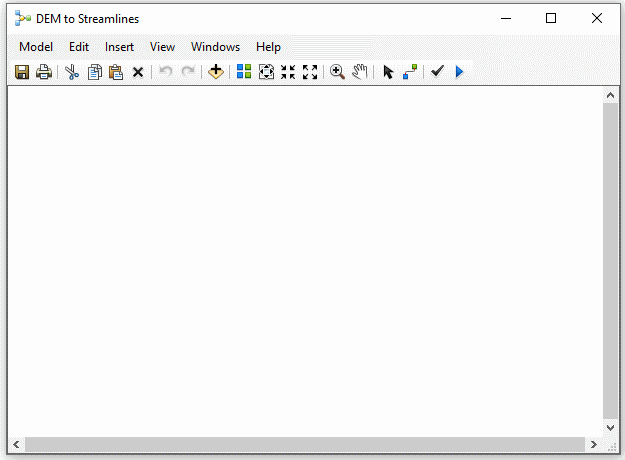This screenshot has height=460, width=625.
Task: Apply Auto Layout with colored squares icon
Action: pos(244,72)
